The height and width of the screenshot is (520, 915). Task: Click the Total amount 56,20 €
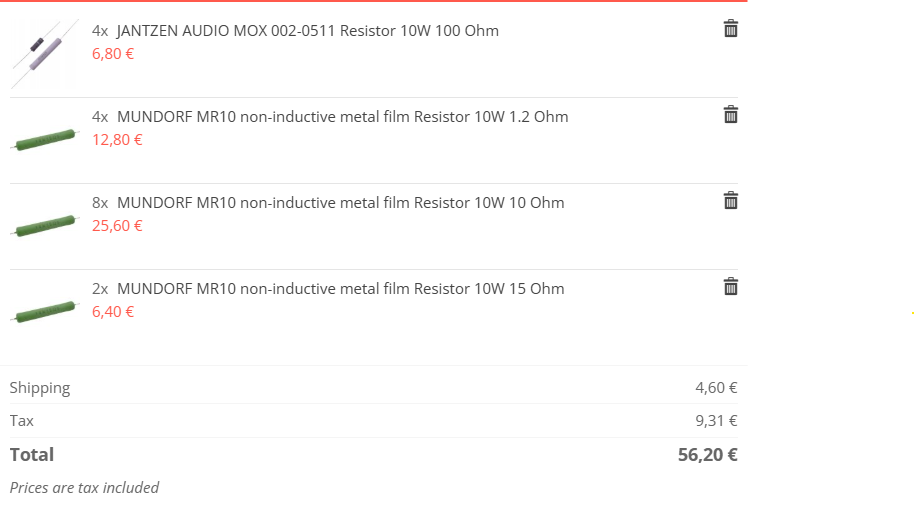click(707, 455)
